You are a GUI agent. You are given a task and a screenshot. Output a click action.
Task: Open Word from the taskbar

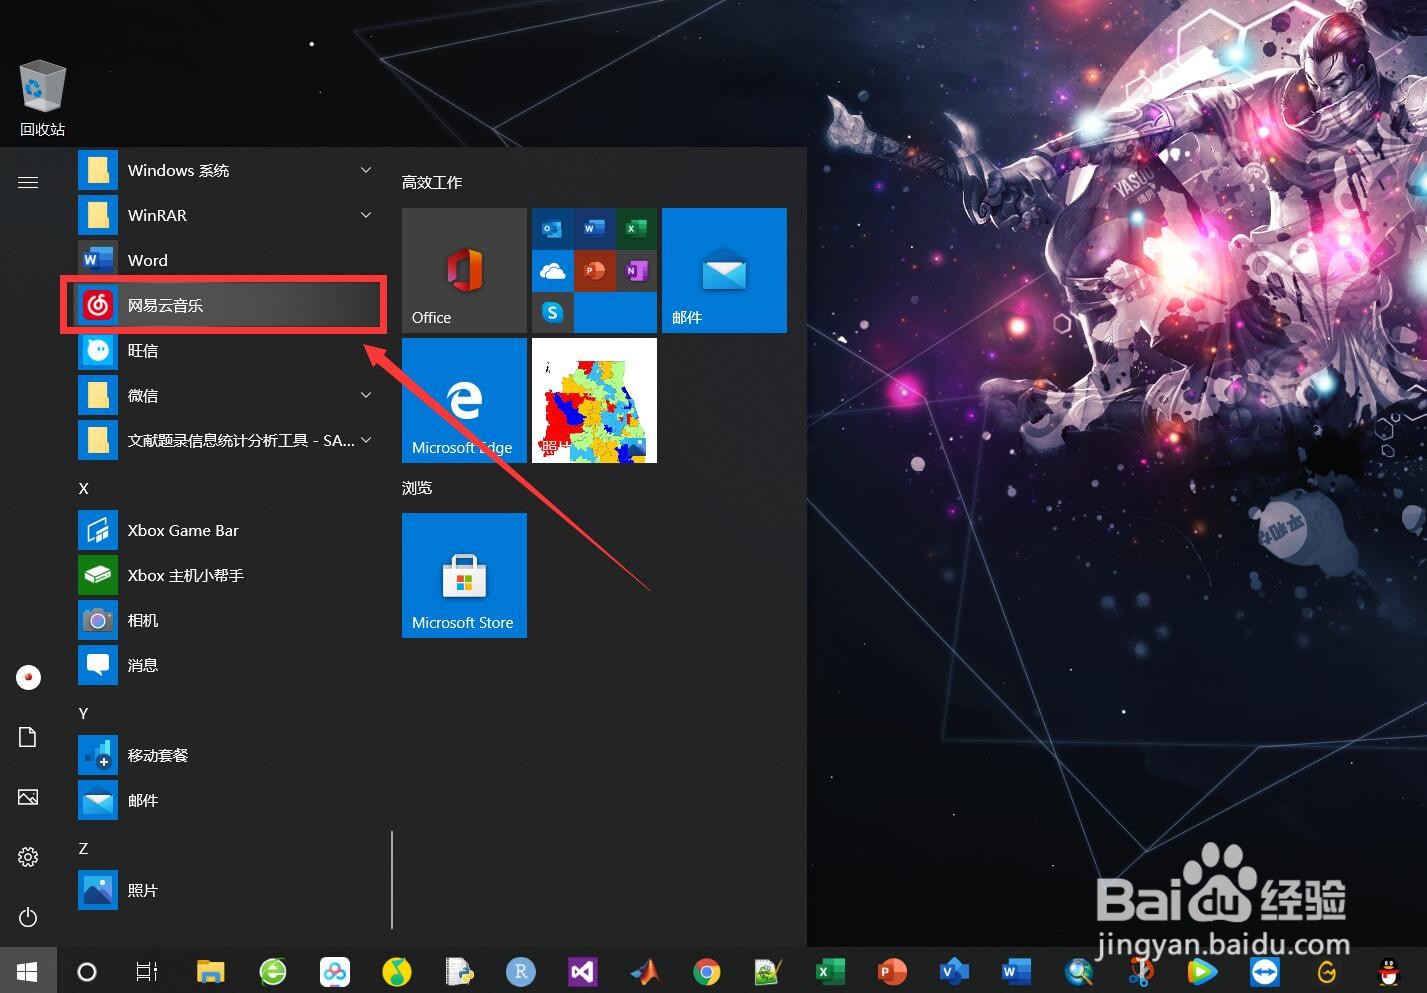tap(1016, 971)
